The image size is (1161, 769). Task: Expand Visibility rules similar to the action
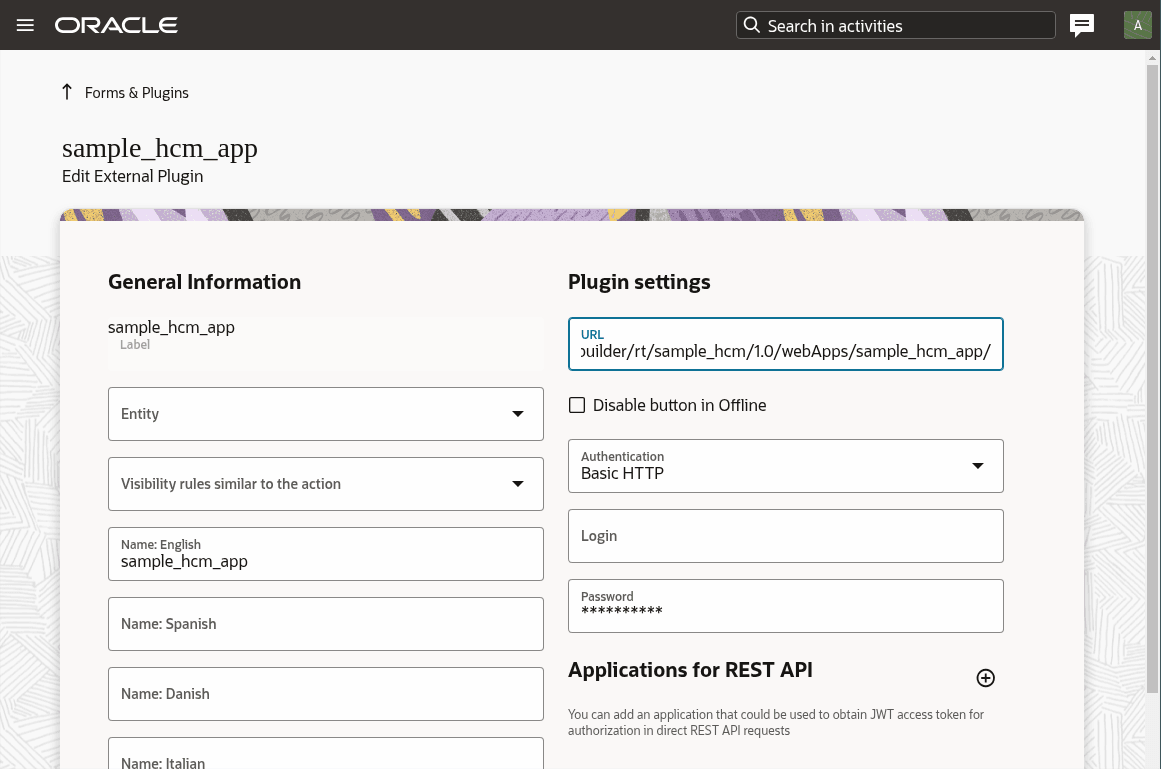click(326, 484)
